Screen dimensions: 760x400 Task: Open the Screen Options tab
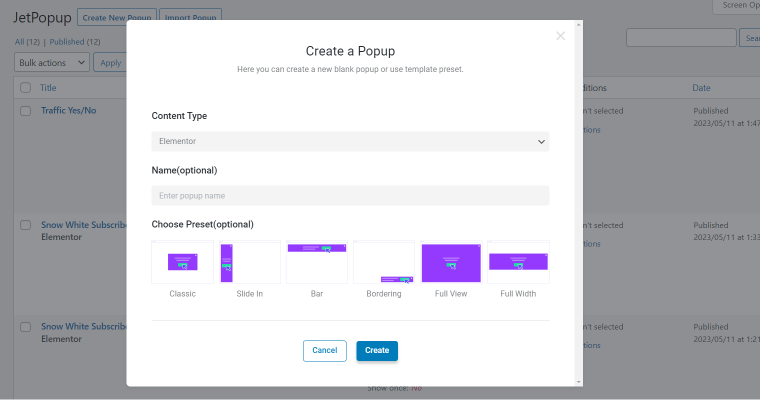click(x=738, y=6)
